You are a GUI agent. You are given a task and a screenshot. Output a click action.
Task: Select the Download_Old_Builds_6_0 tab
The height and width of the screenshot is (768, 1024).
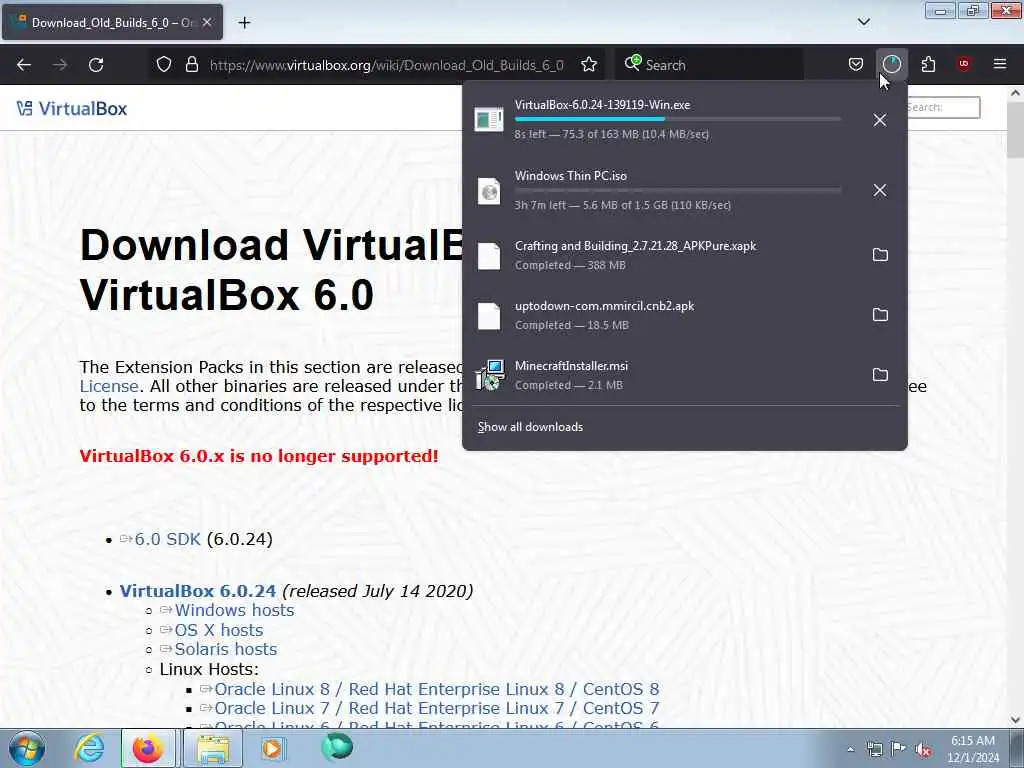coord(112,22)
